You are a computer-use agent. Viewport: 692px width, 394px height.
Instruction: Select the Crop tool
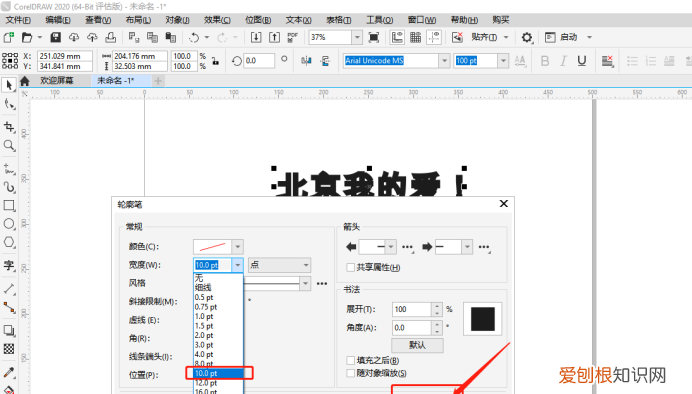click(x=9, y=127)
